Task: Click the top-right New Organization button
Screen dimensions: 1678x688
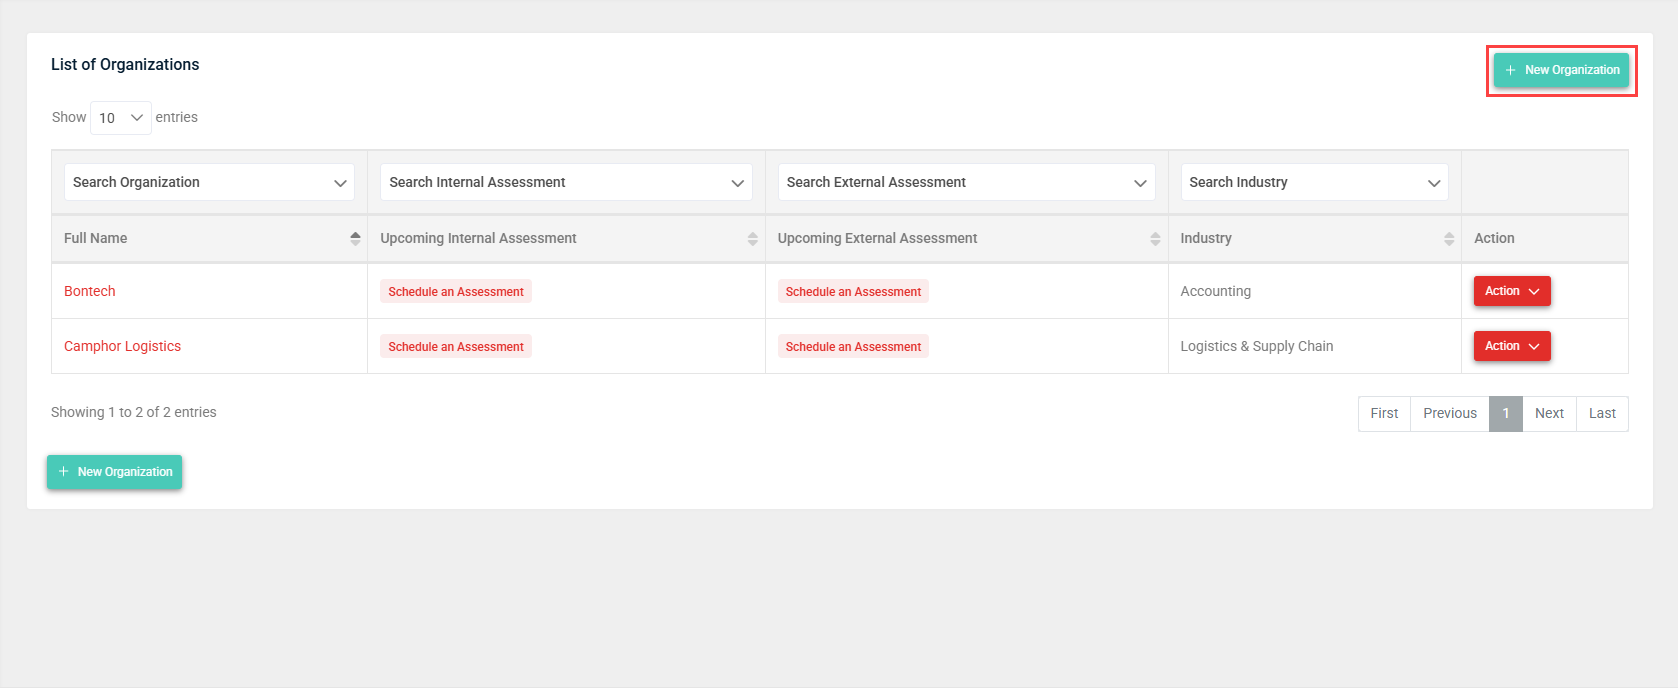Action: [1561, 70]
